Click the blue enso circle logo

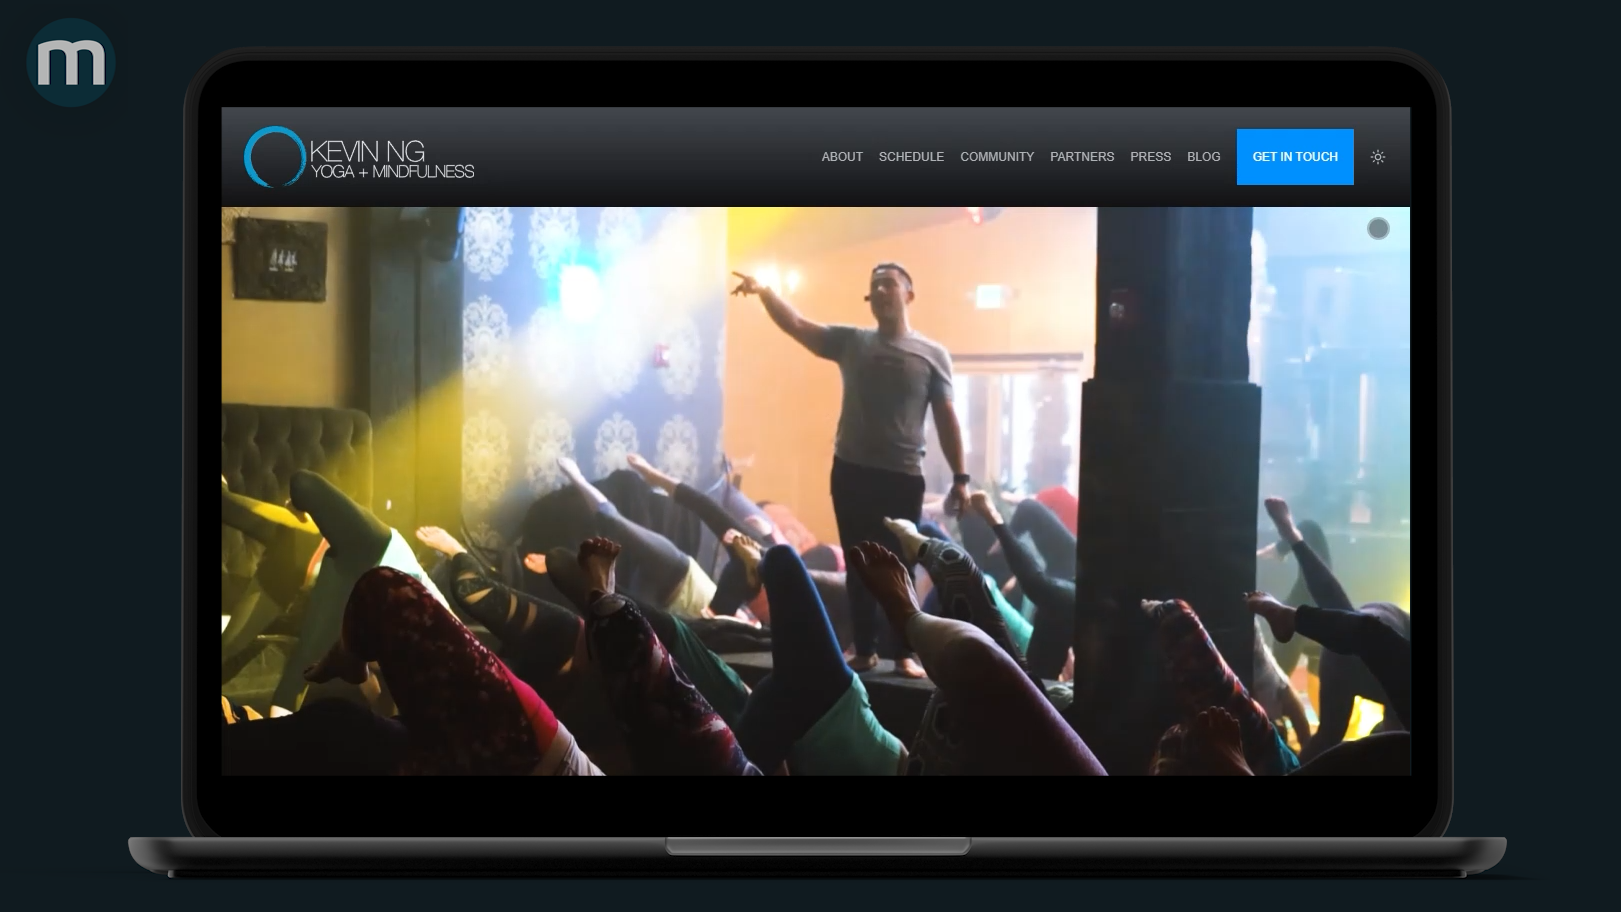pos(273,157)
